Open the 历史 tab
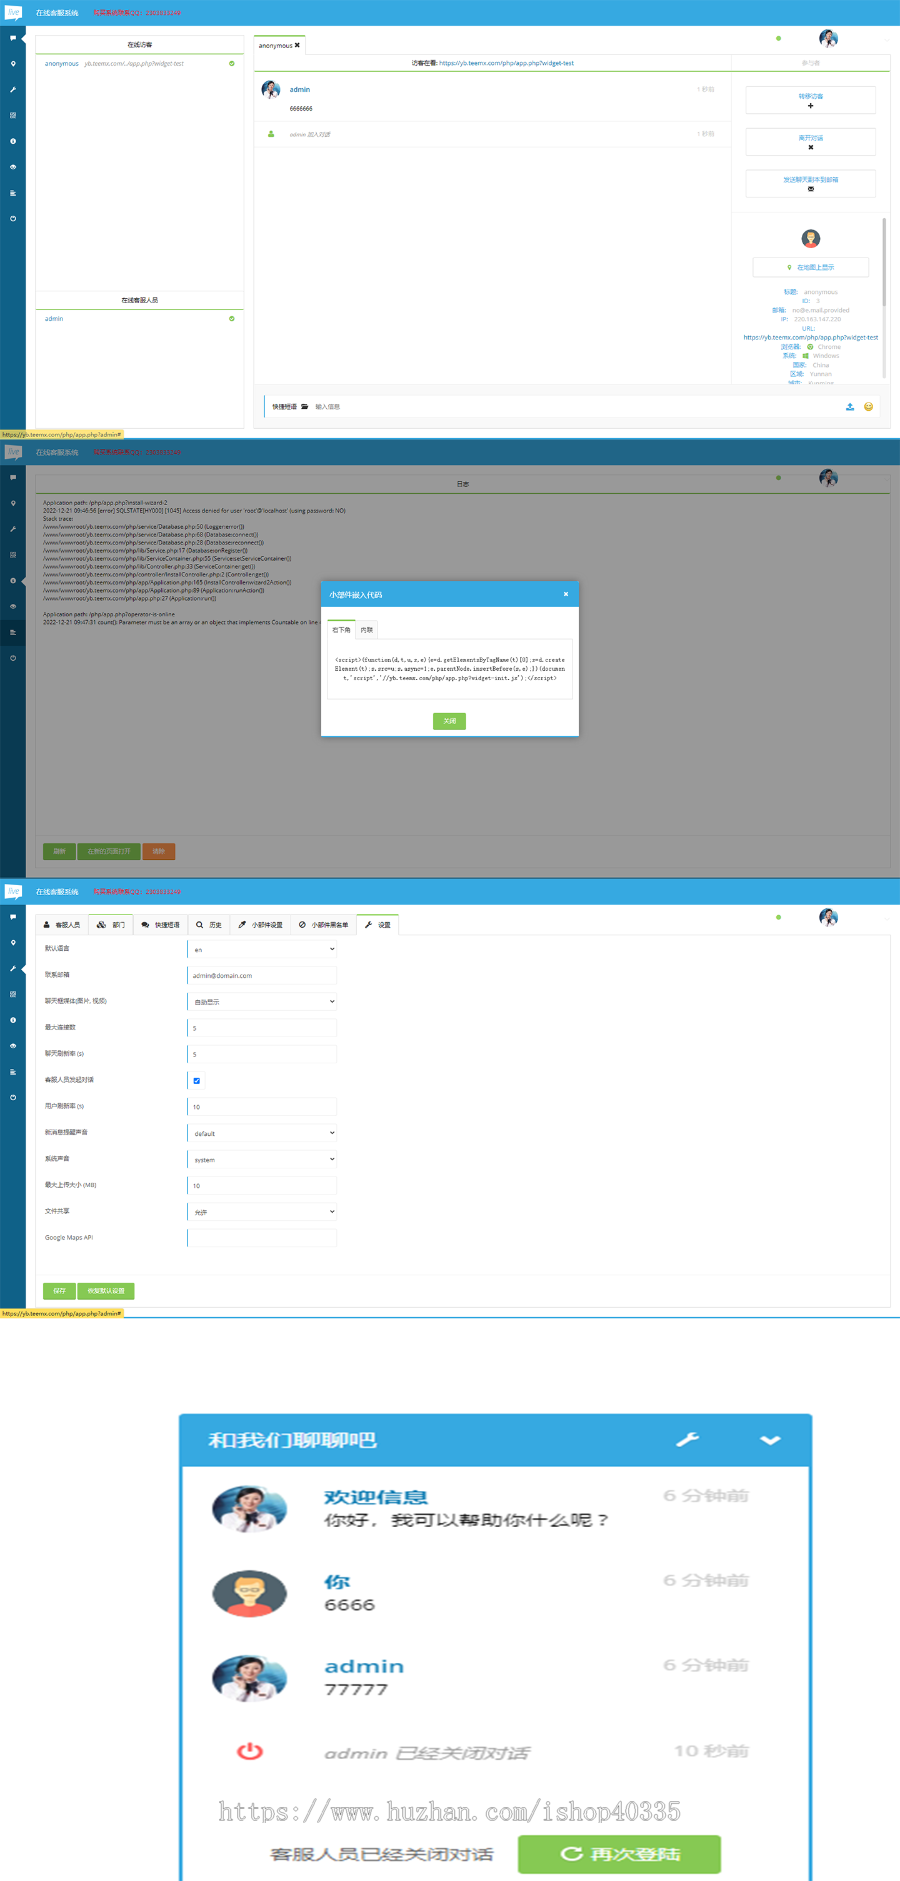 click(209, 925)
